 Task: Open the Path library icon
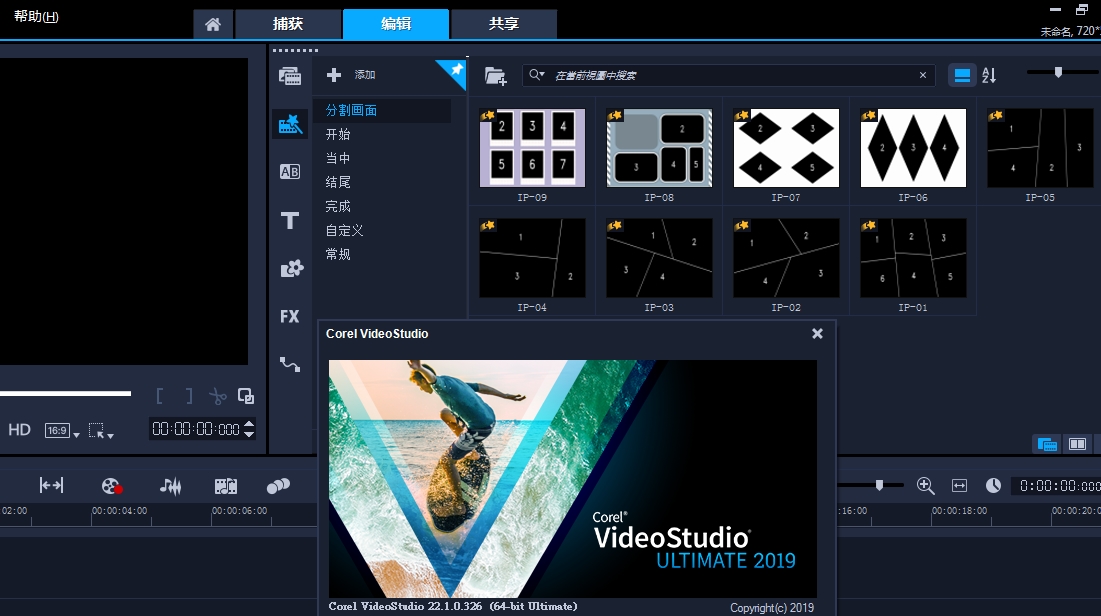pyautogui.click(x=290, y=365)
